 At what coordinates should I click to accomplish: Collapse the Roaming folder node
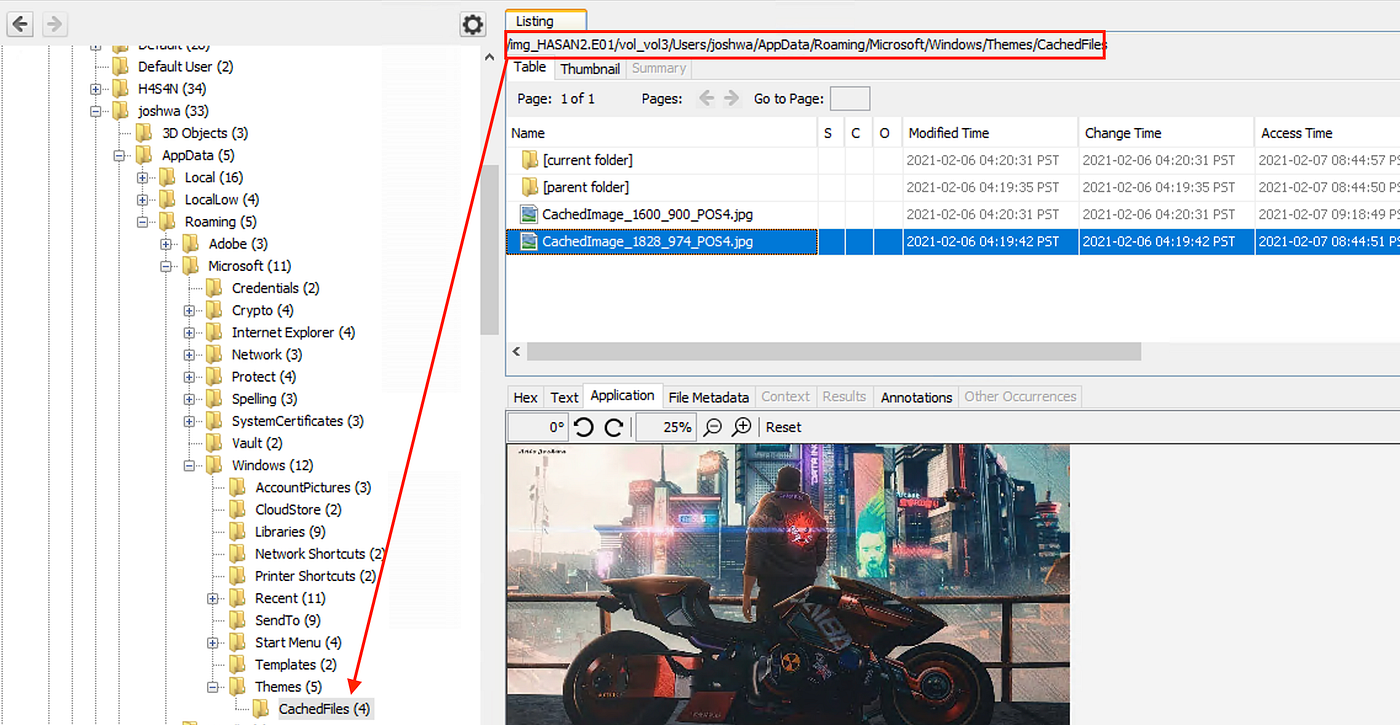click(x=142, y=222)
